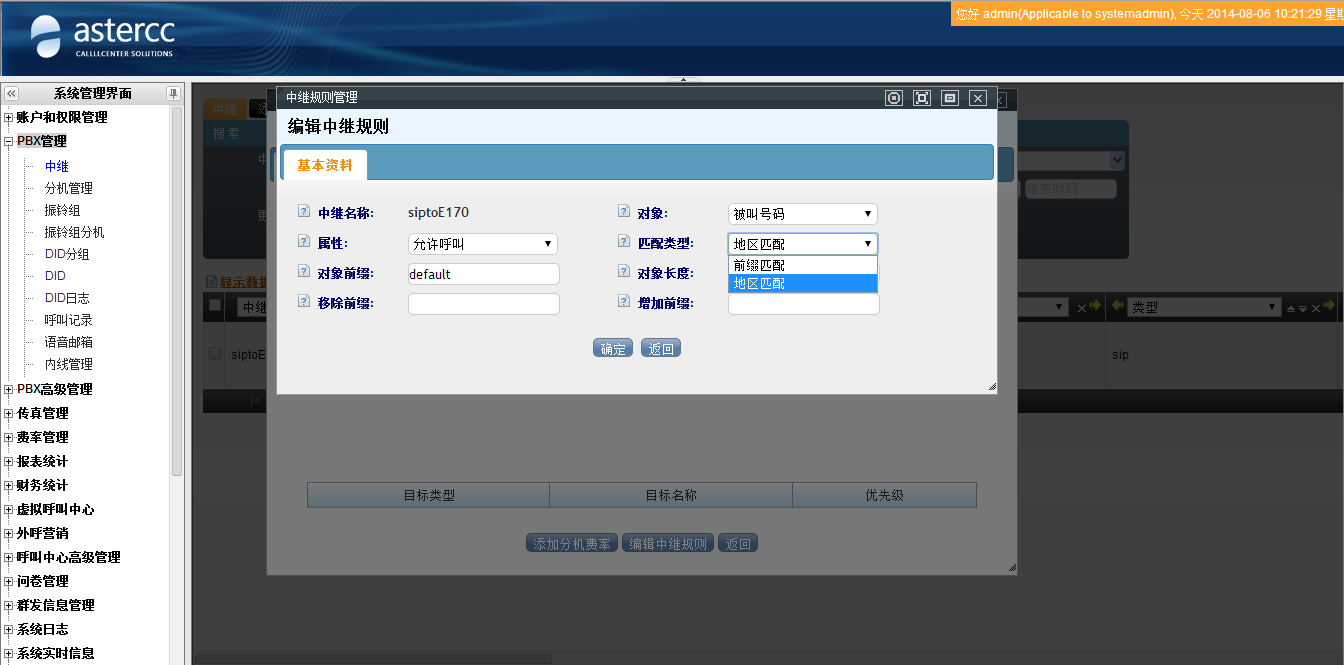Click the help icon next to 属性
The height and width of the screenshot is (665, 1344).
(304, 242)
